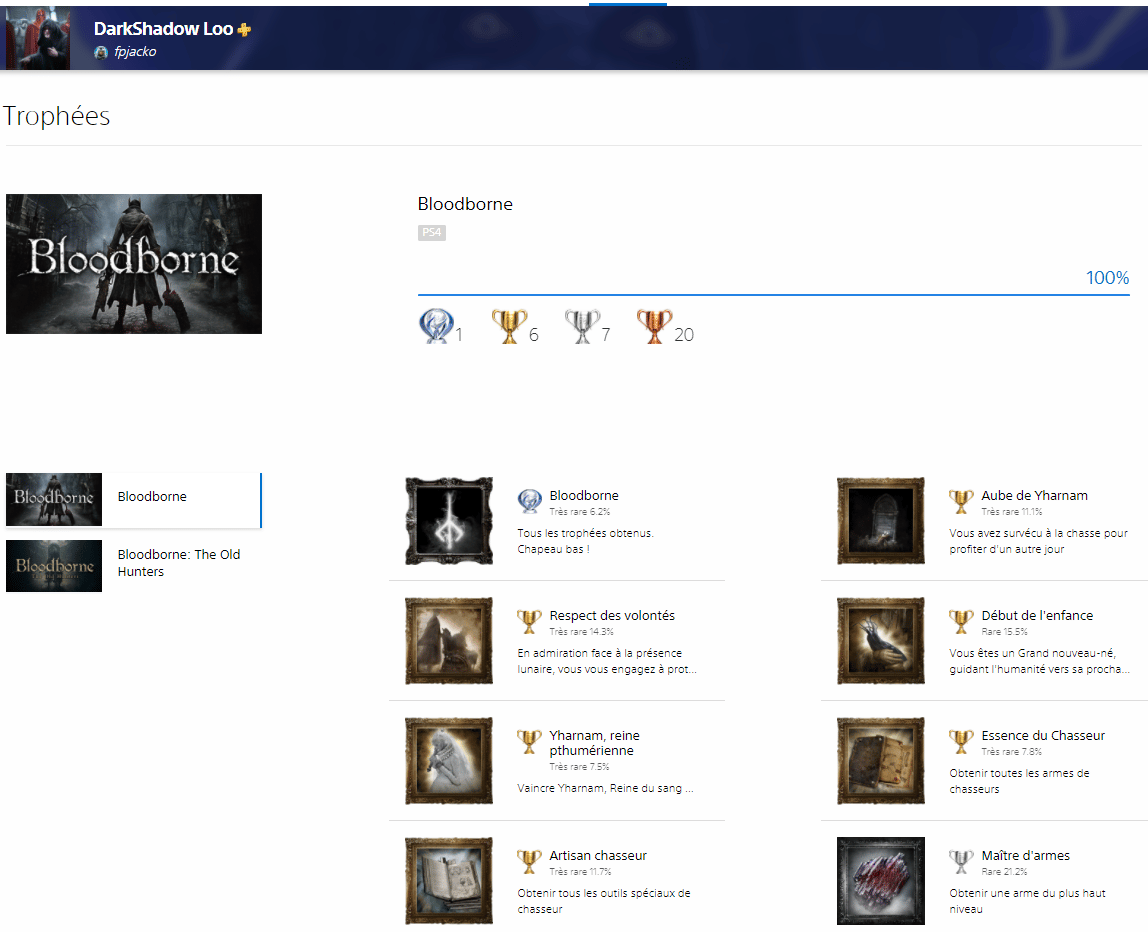Click the description 'Vaincre Yharnam, Reine du sang ...'
The height and width of the screenshot is (932, 1148).
pos(605,789)
